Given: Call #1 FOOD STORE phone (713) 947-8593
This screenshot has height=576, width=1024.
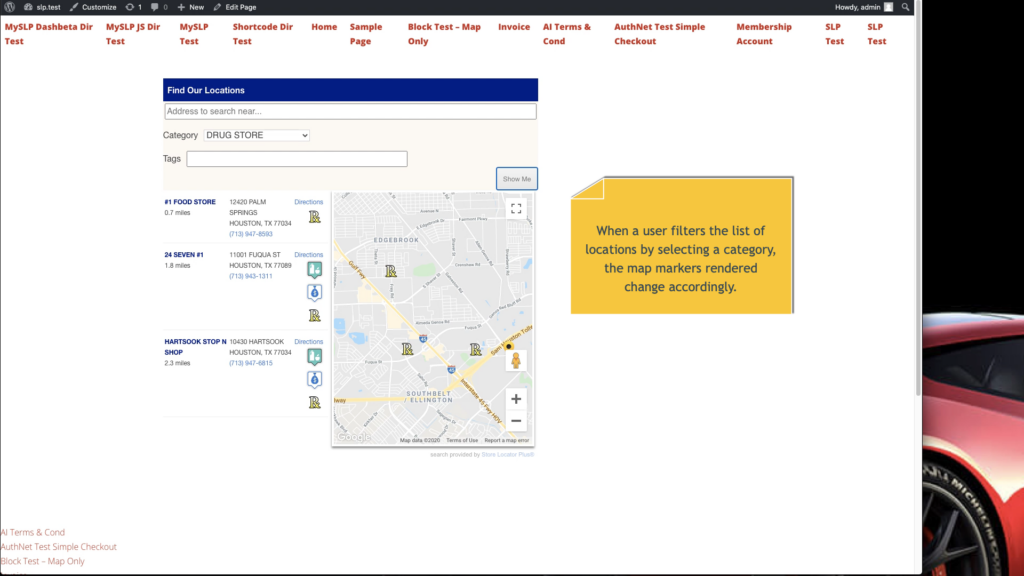Looking at the screenshot, I should [x=251, y=234].
